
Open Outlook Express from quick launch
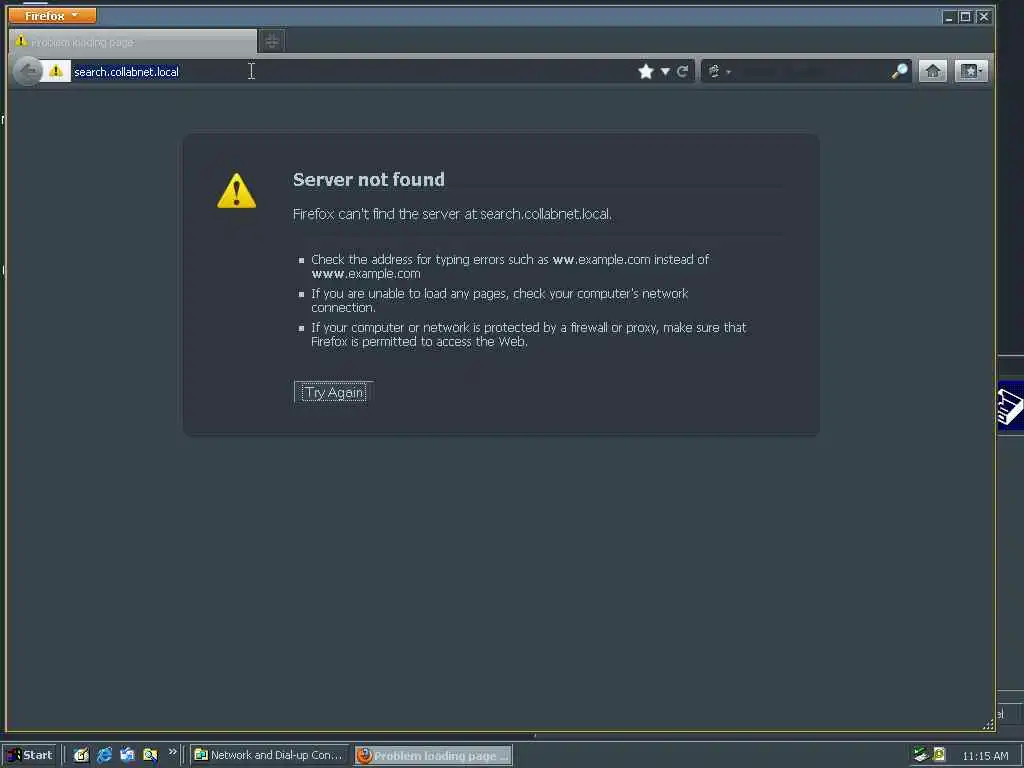127,755
